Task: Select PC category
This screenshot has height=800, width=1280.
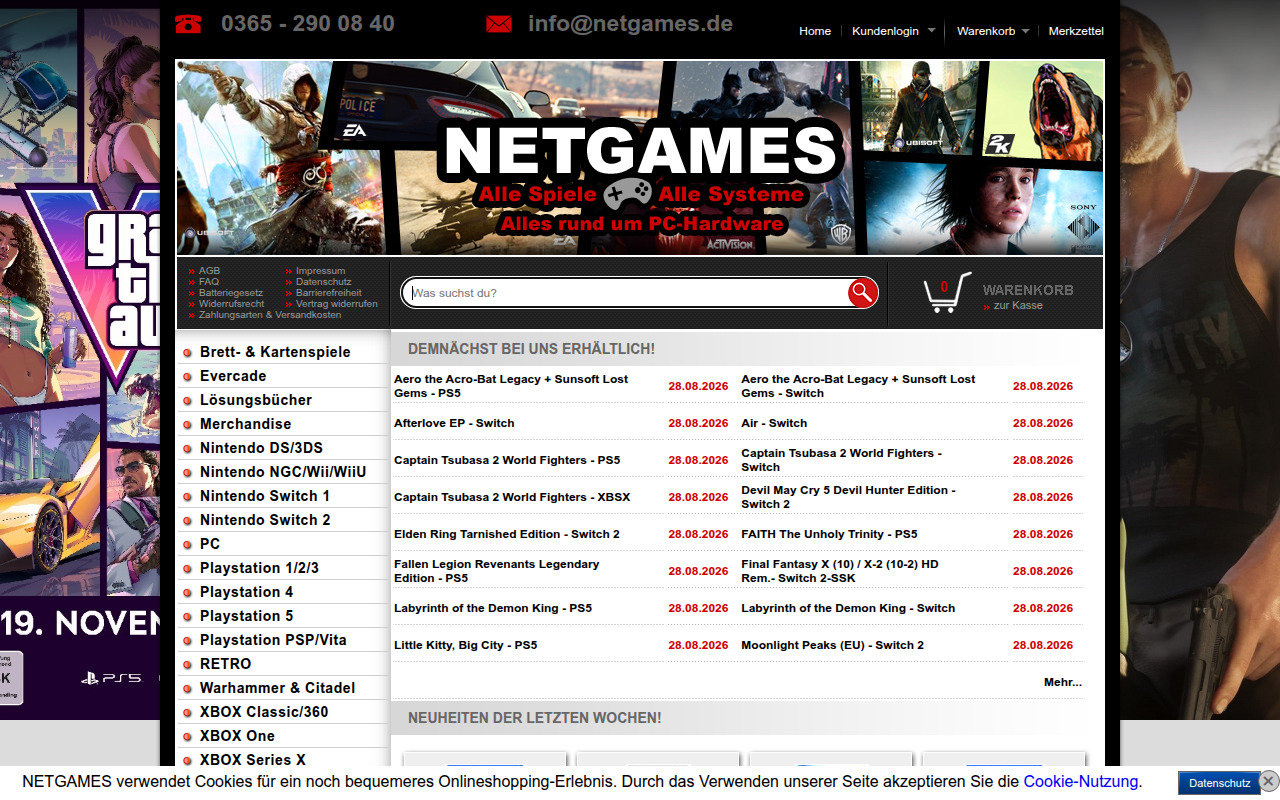Action: pos(210,544)
